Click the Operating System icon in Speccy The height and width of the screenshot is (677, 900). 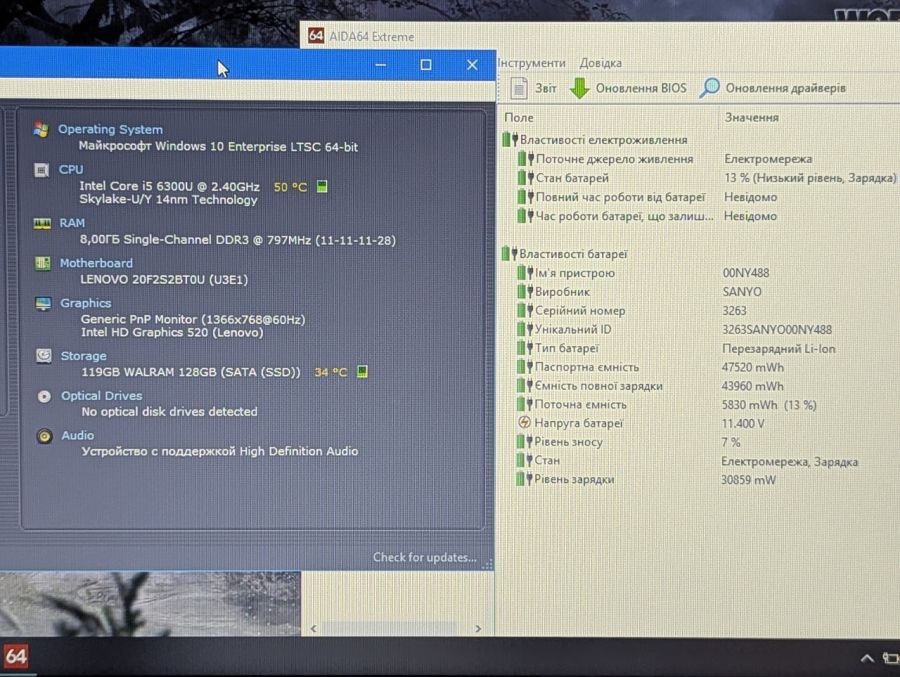[x=40, y=129]
